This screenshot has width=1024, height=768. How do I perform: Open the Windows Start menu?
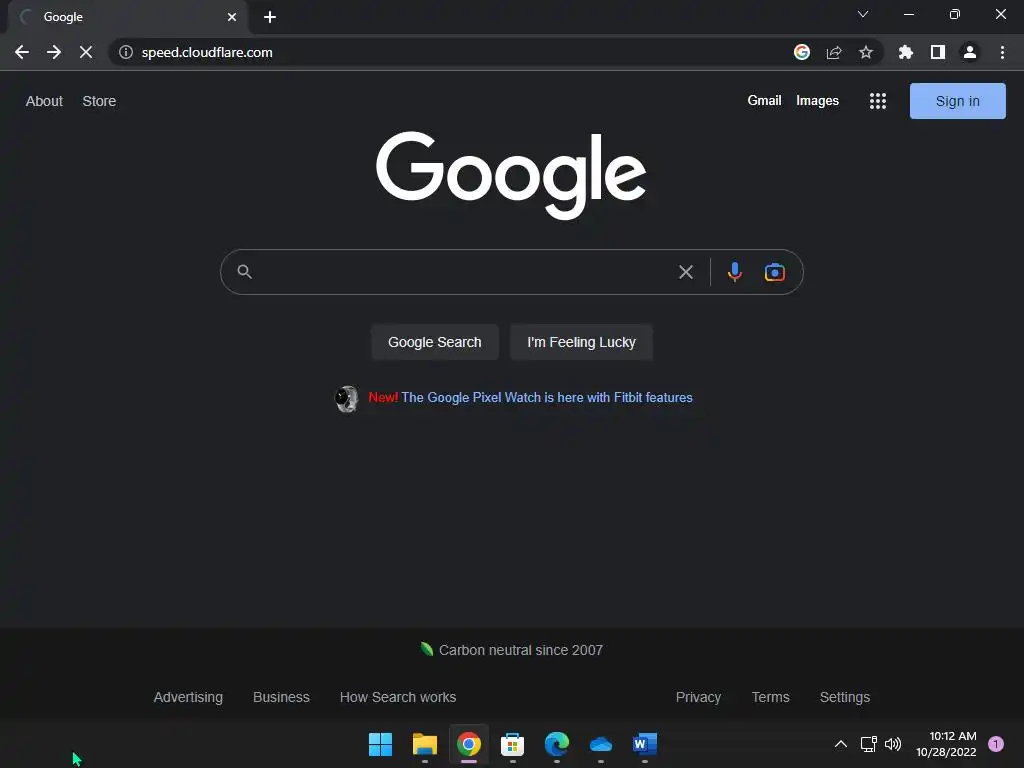380,744
